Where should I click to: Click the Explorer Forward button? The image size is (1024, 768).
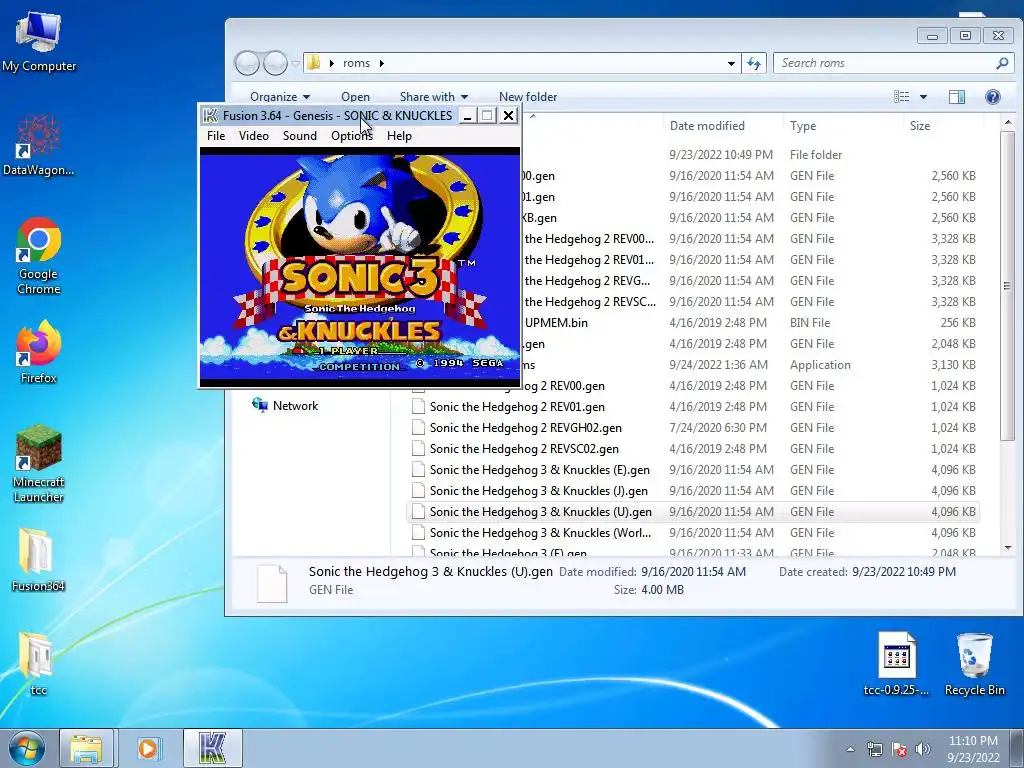coord(275,63)
